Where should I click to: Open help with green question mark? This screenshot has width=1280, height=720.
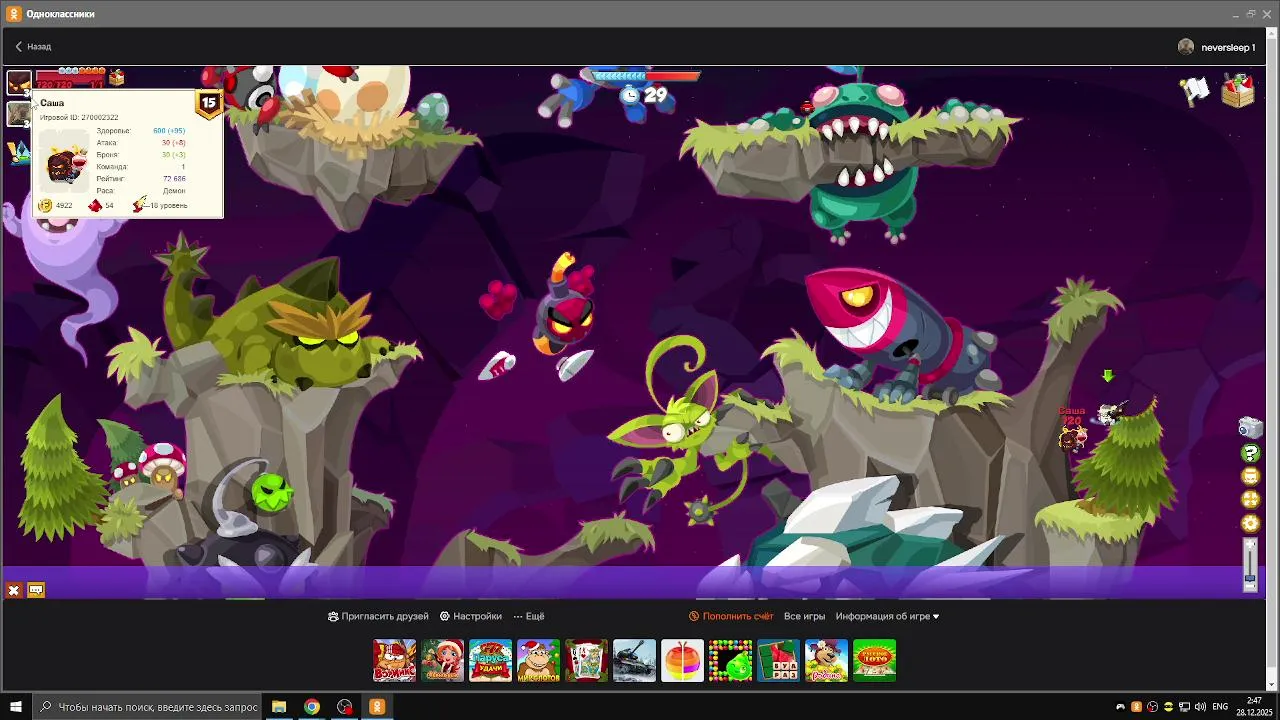pos(1250,453)
